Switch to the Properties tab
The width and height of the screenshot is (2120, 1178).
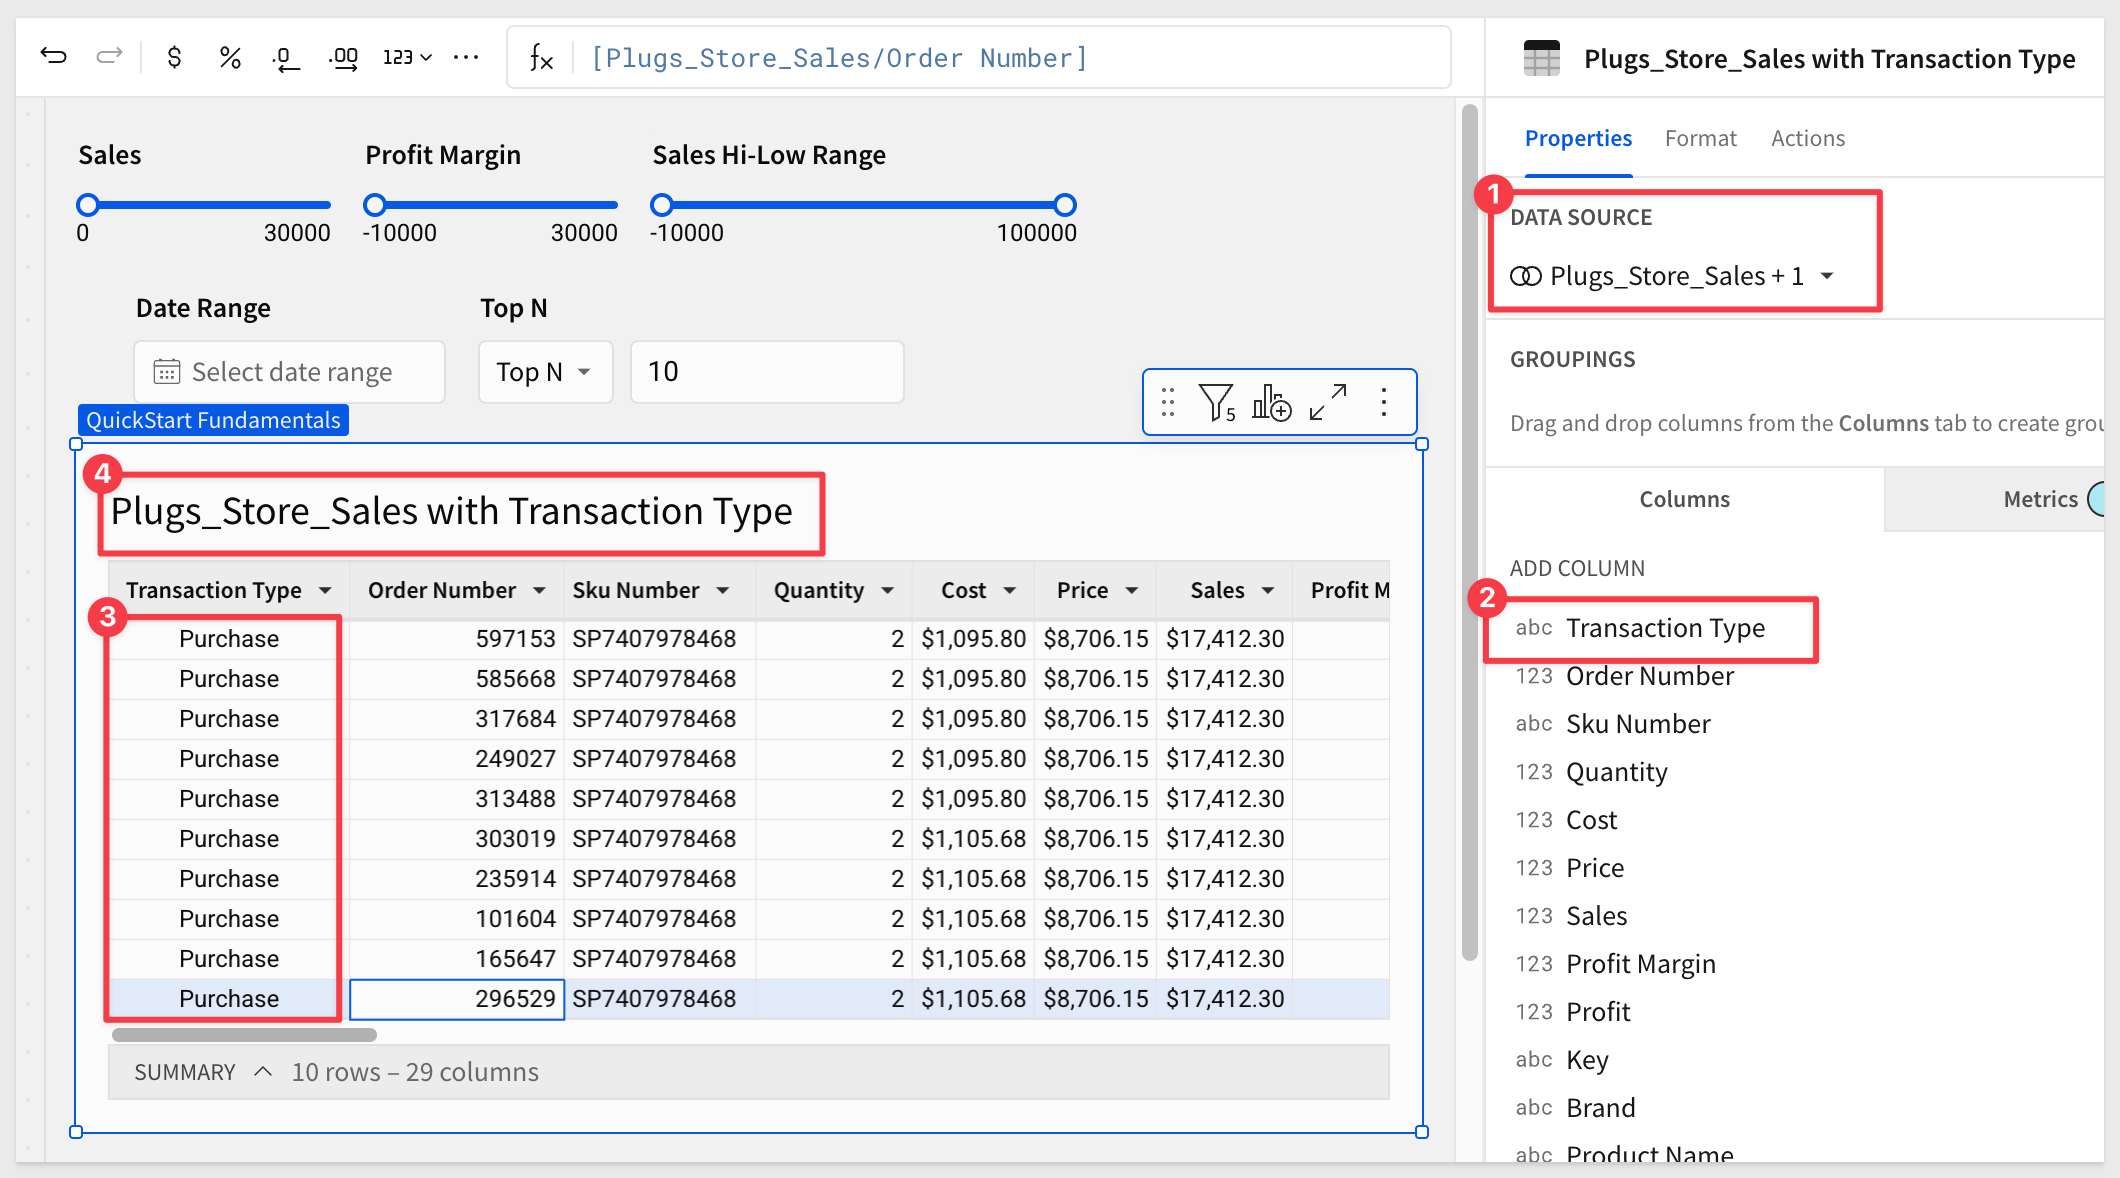tap(1578, 138)
